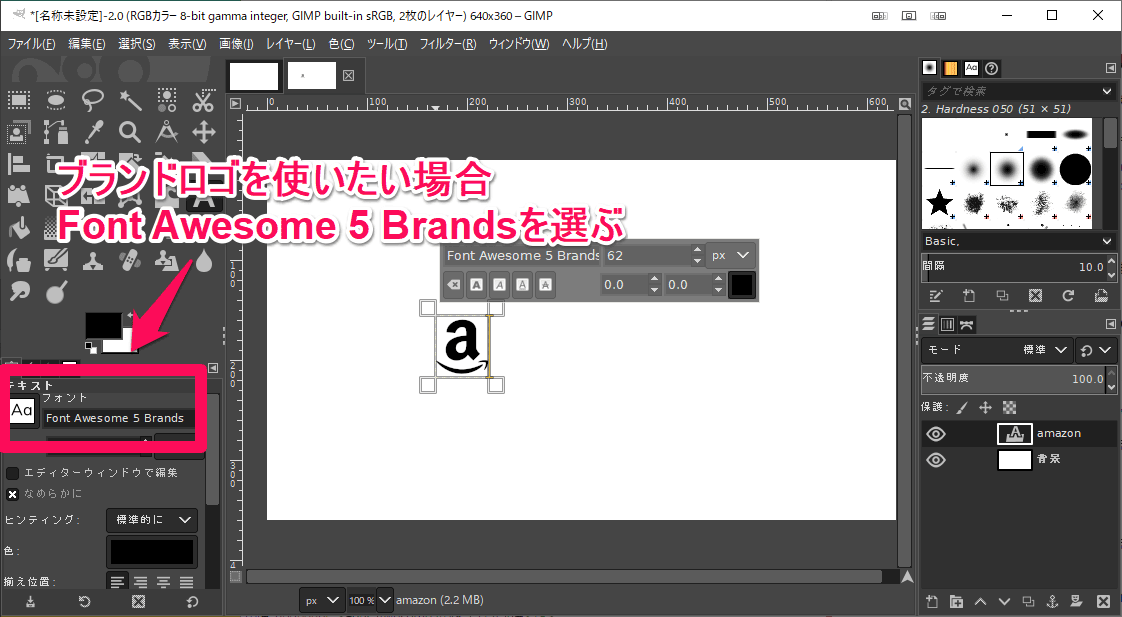Select the Scissors Select tool
Screen dimensions: 1122x617
point(204,100)
